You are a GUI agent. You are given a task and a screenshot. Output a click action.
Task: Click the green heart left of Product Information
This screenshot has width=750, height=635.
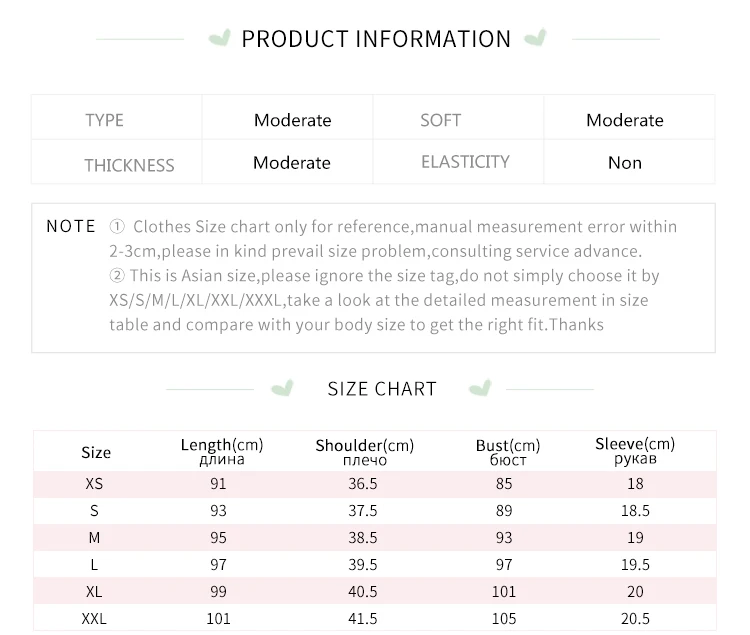218,39
